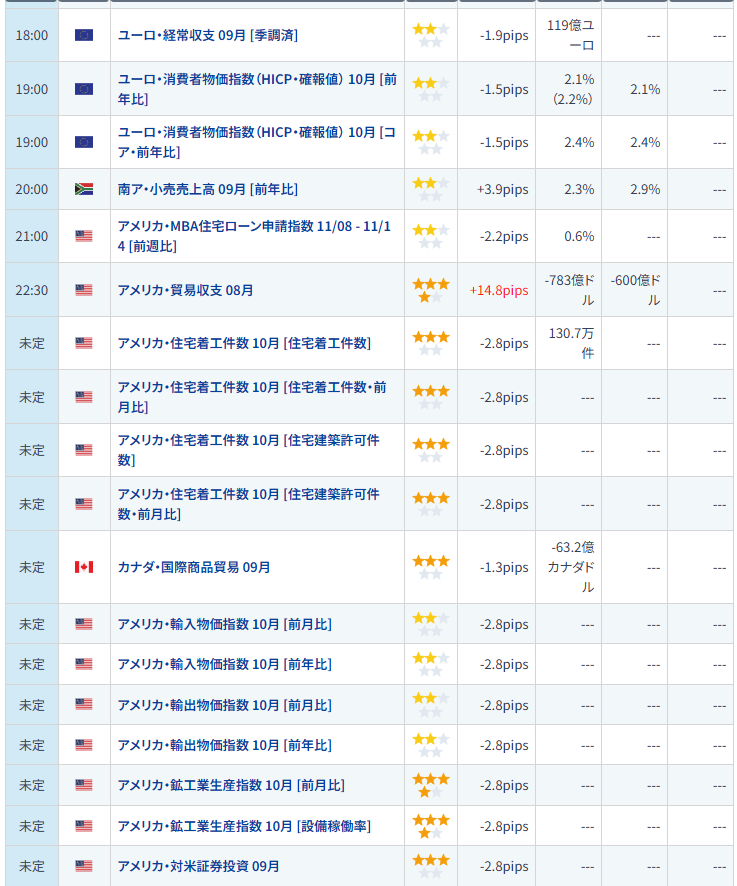
Task: Click the EU flag in the 18:00 row
Action: click(84, 35)
